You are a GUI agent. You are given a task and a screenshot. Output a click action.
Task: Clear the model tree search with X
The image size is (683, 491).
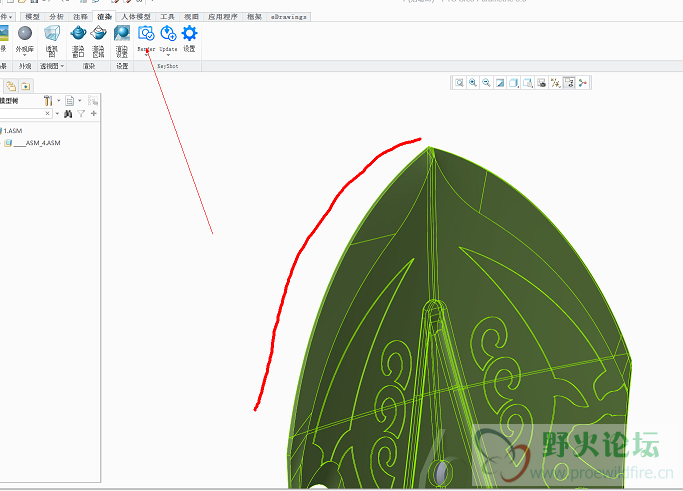(x=47, y=114)
